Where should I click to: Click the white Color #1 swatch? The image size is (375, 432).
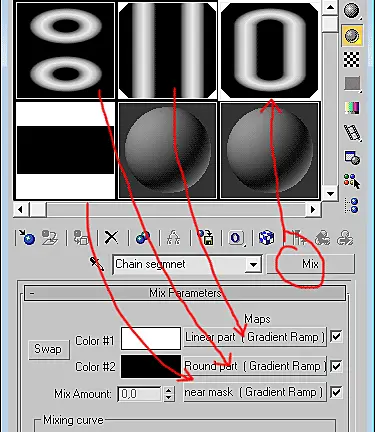[151, 339]
